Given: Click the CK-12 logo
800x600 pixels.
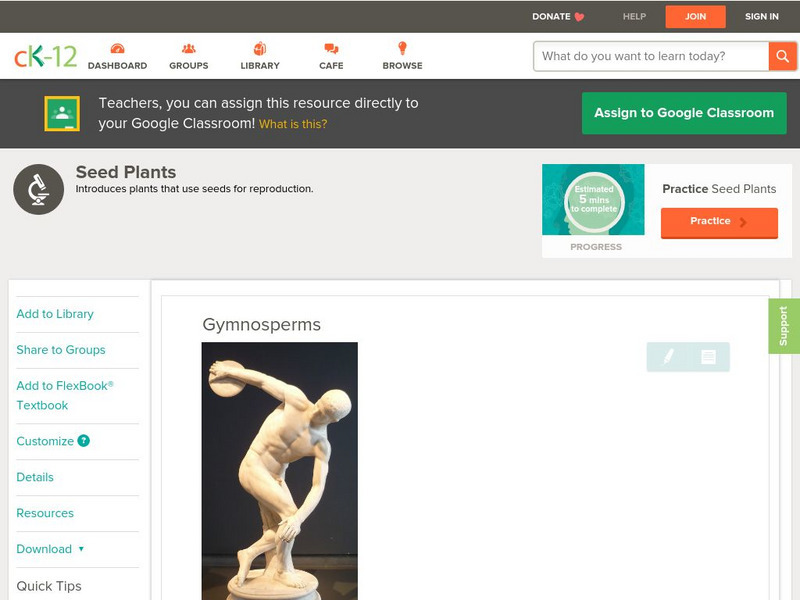Looking at the screenshot, I should (x=45, y=56).
